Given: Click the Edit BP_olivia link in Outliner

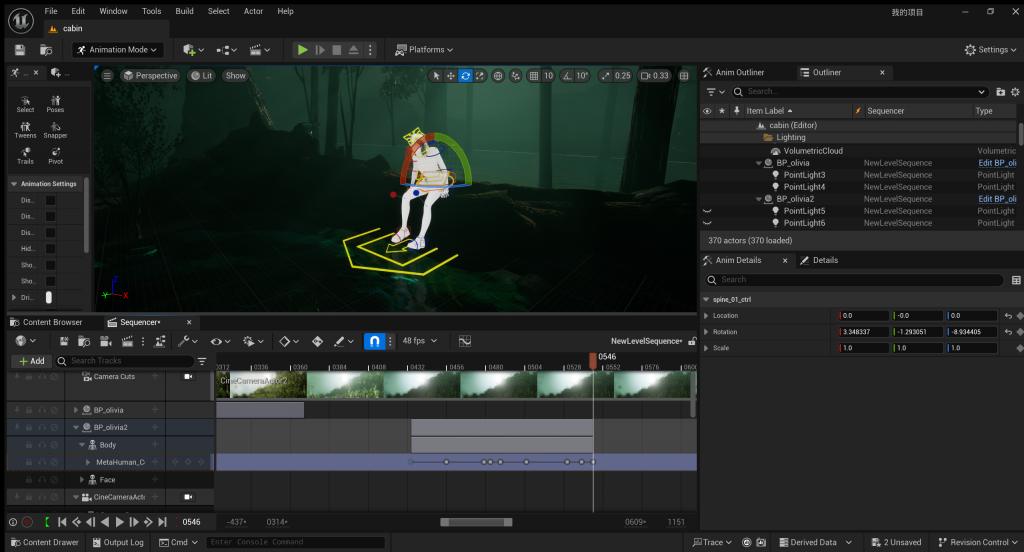Looking at the screenshot, I should coord(997,163).
